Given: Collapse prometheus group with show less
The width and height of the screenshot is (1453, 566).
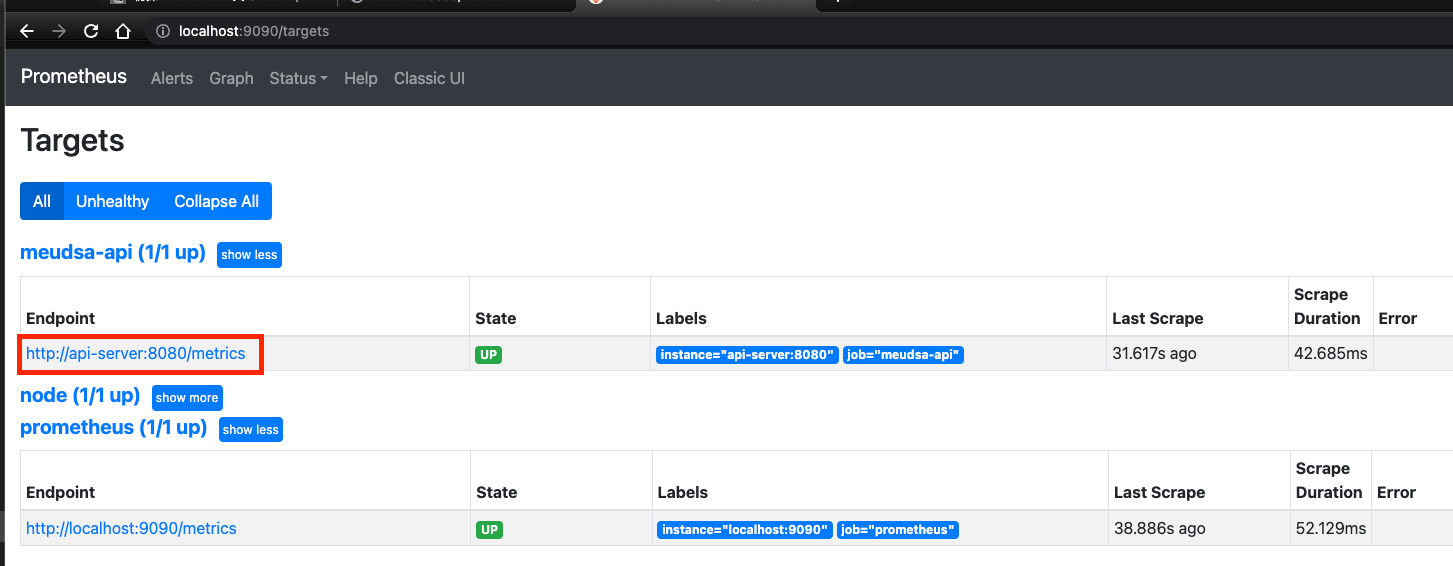Looking at the screenshot, I should pyautogui.click(x=250, y=430).
